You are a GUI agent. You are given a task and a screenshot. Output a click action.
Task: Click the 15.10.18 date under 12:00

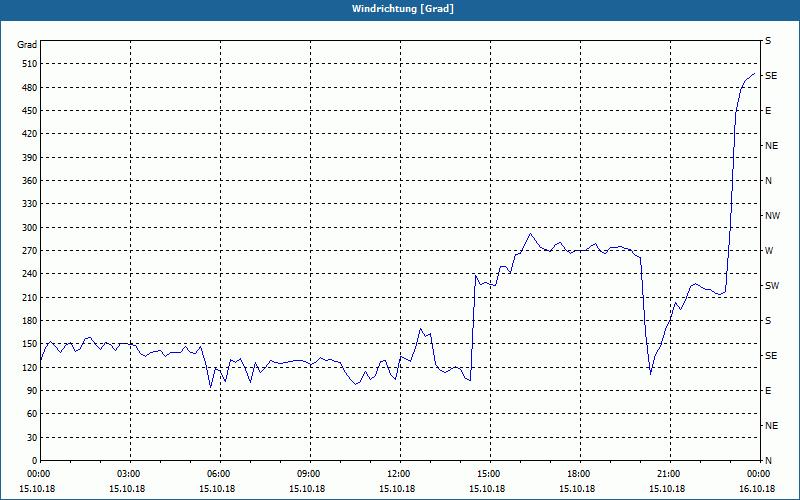[397, 489]
